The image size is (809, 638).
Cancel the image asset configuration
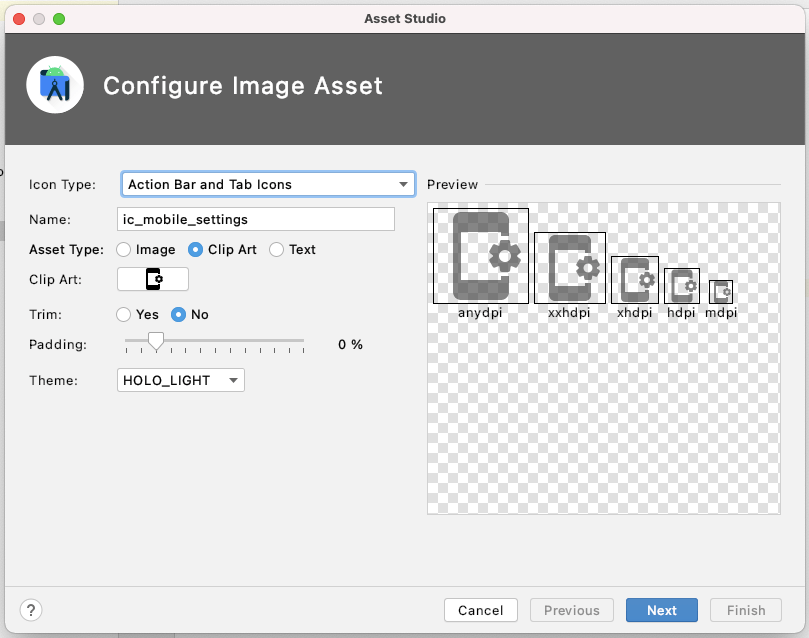pyautogui.click(x=480, y=610)
